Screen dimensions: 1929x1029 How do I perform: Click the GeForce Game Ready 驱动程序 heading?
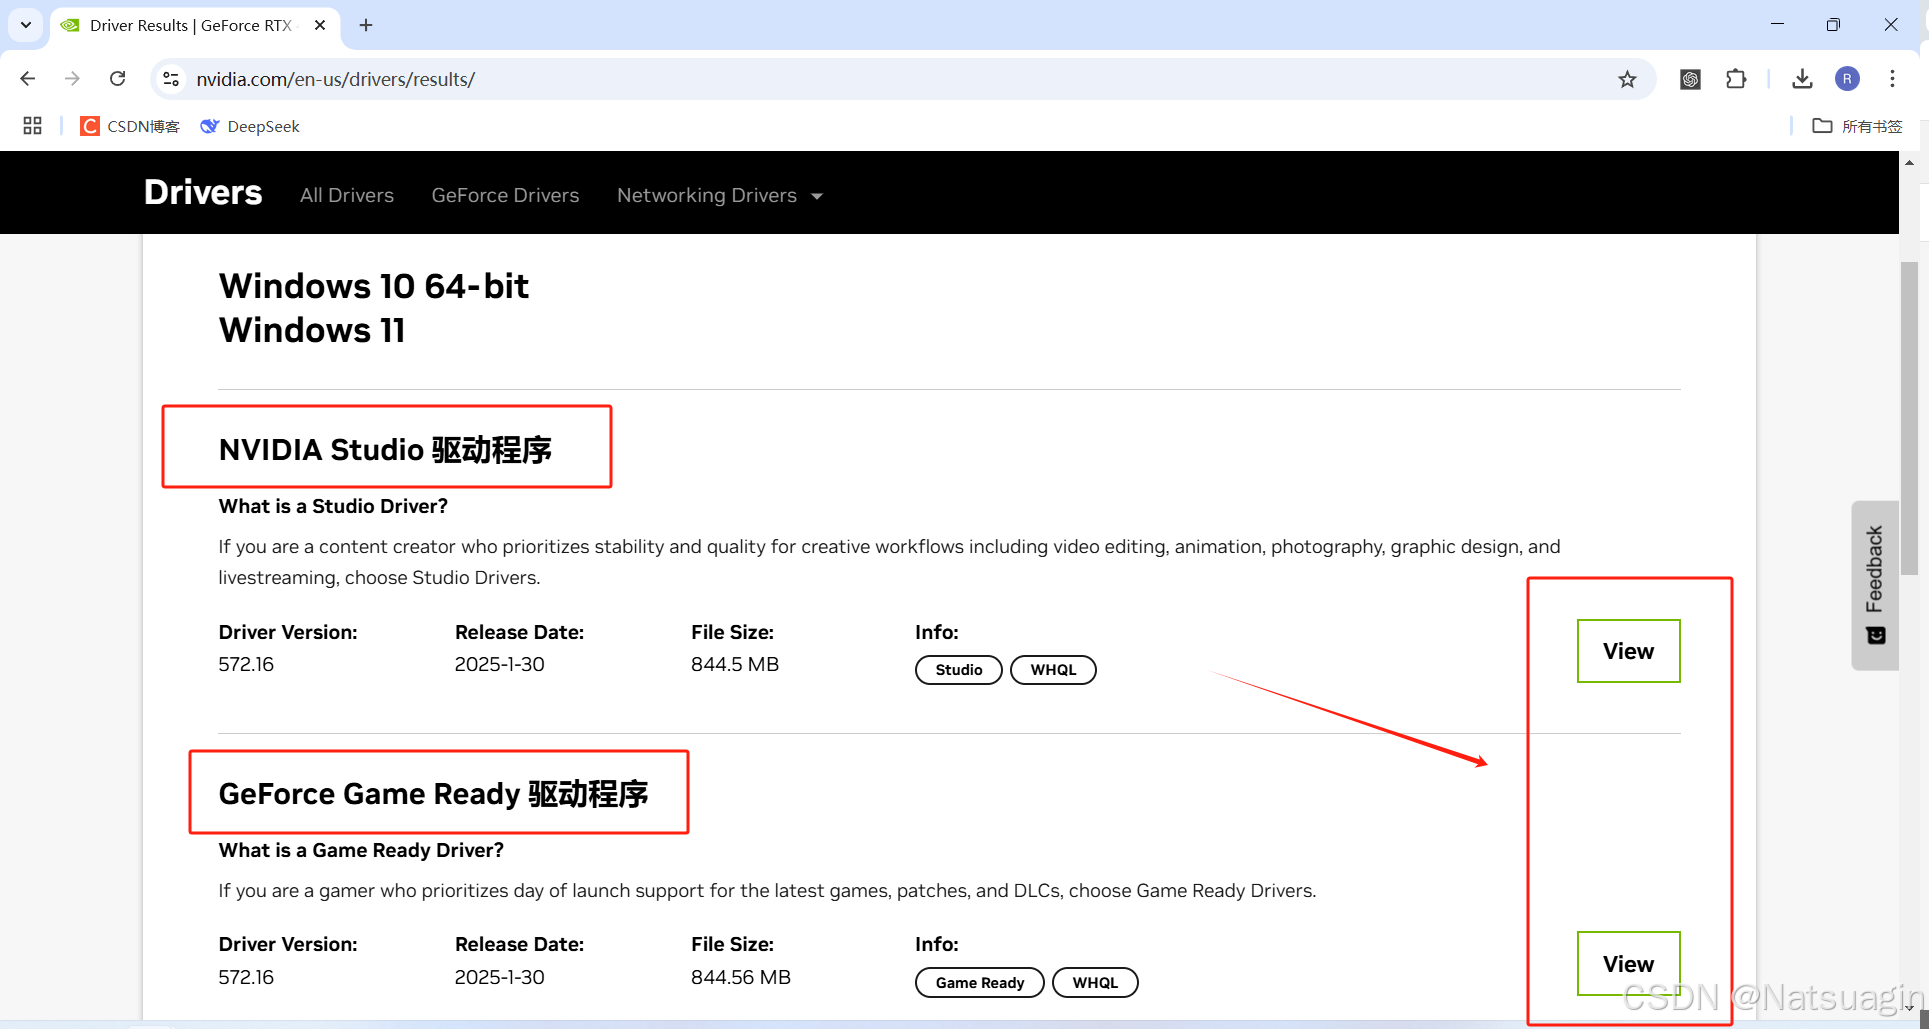point(433,794)
